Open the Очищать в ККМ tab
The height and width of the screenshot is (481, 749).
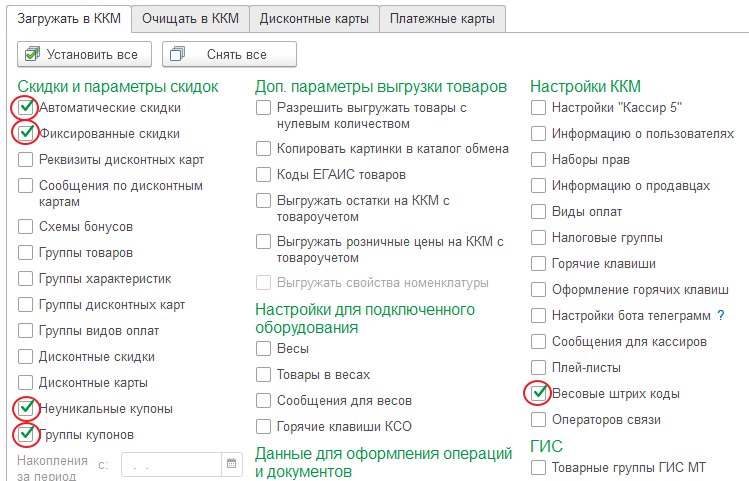(x=190, y=19)
